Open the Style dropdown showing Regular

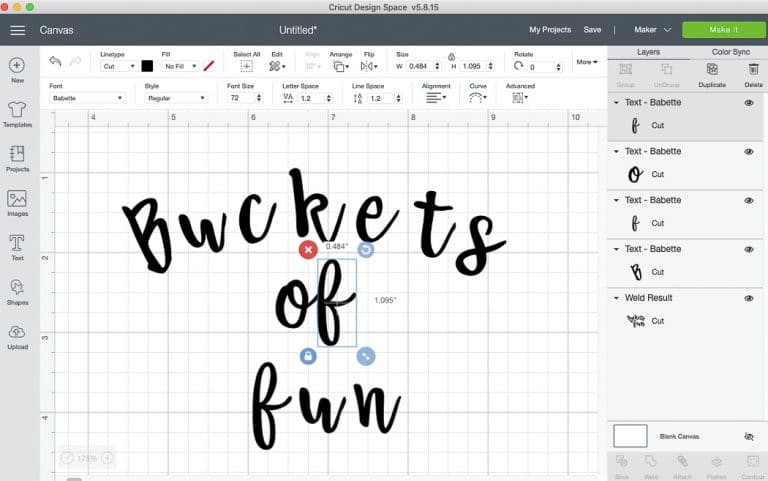tap(176, 98)
